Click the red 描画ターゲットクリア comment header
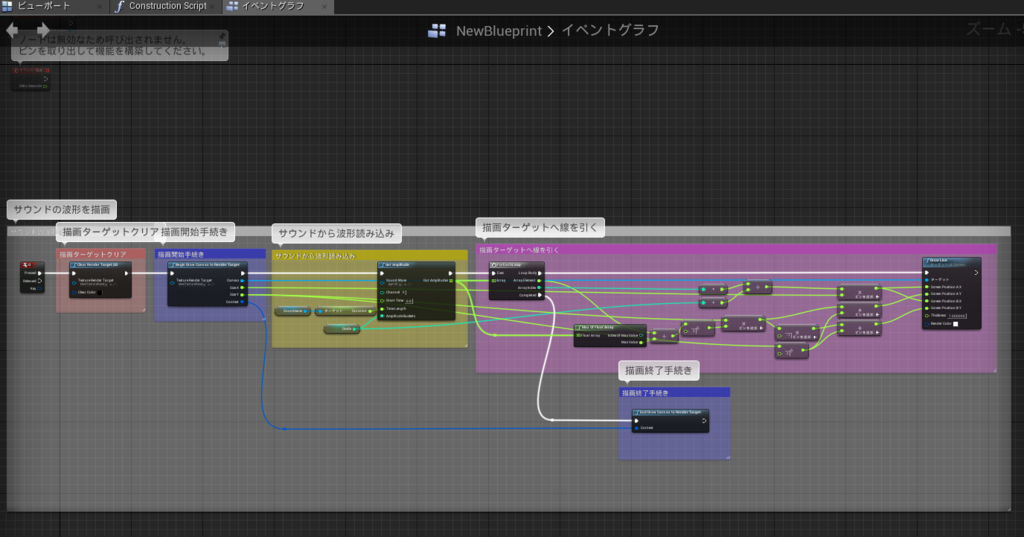 click(101, 254)
